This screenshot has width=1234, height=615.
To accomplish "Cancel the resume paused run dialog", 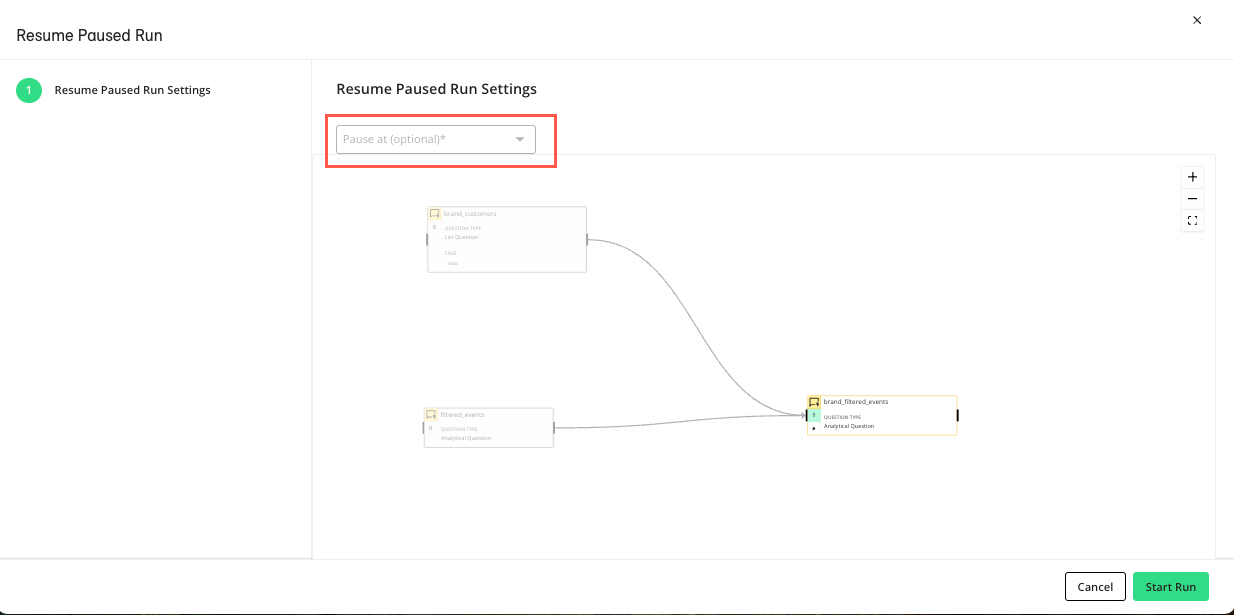I will coord(1095,587).
